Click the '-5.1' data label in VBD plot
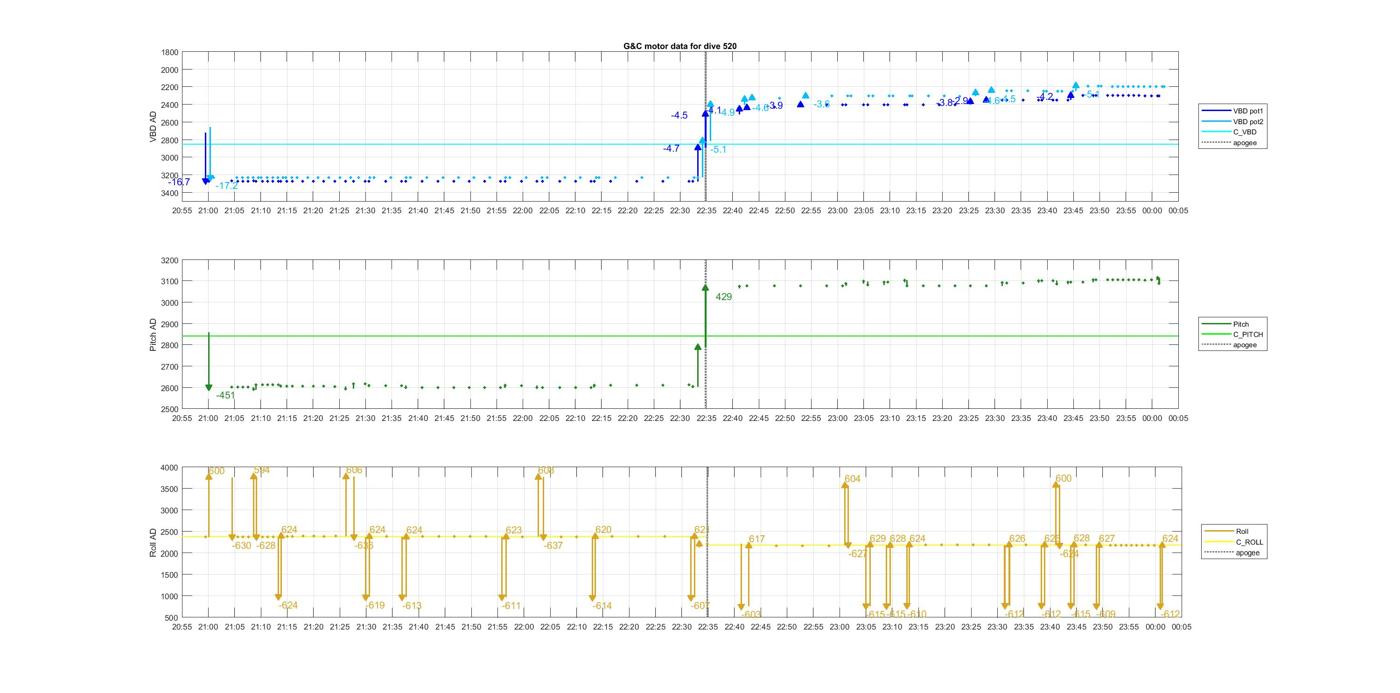This screenshot has width=1400, height=693. pos(718,149)
